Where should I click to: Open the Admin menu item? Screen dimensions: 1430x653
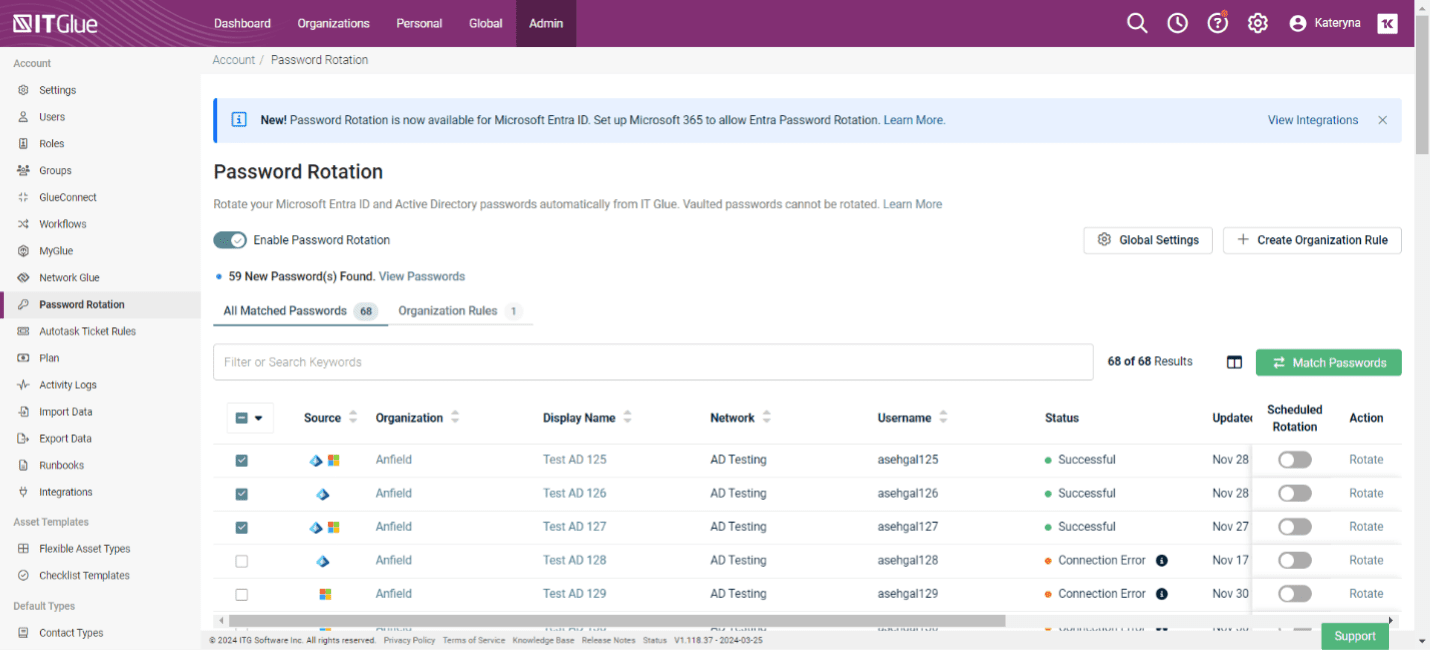coord(545,22)
